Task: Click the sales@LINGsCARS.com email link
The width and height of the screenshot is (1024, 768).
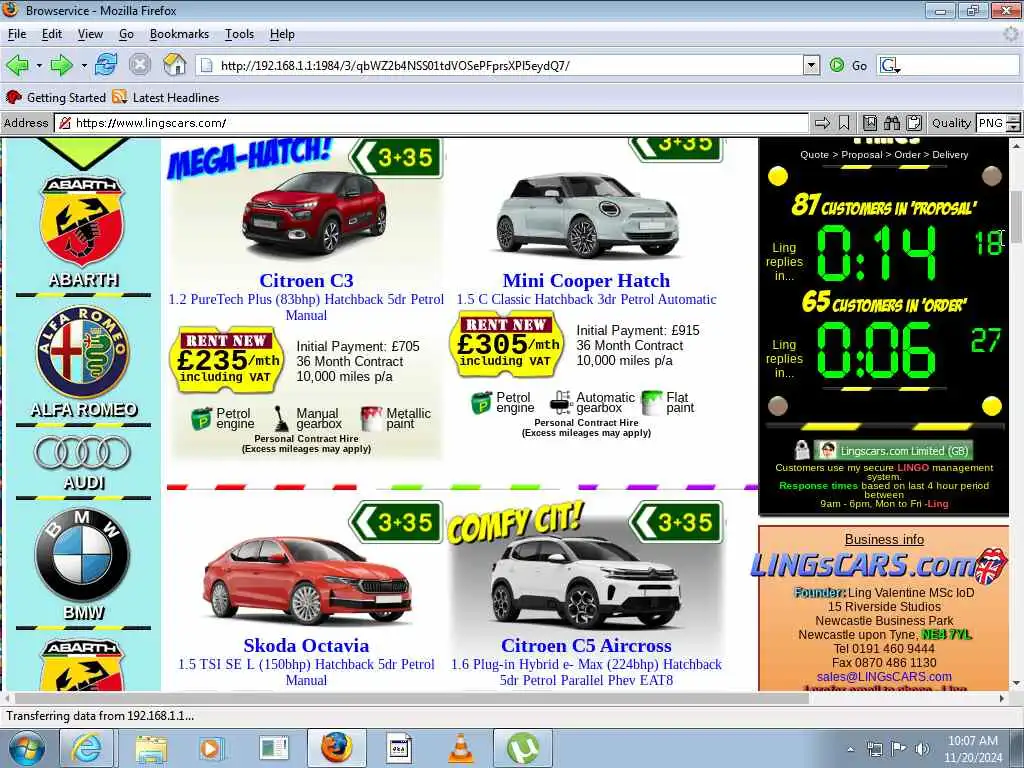Action: tap(884, 677)
